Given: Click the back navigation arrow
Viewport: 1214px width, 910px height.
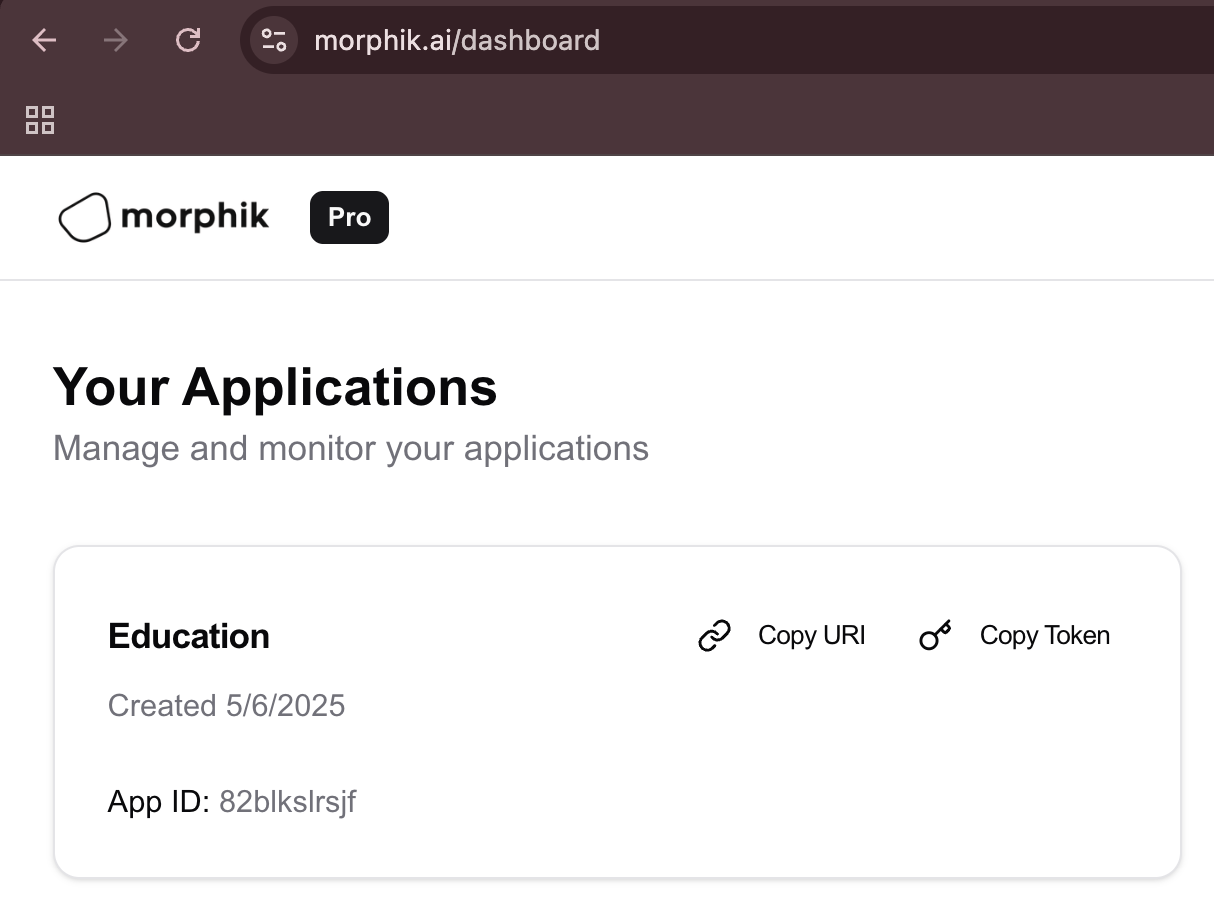Looking at the screenshot, I should pos(42,40).
